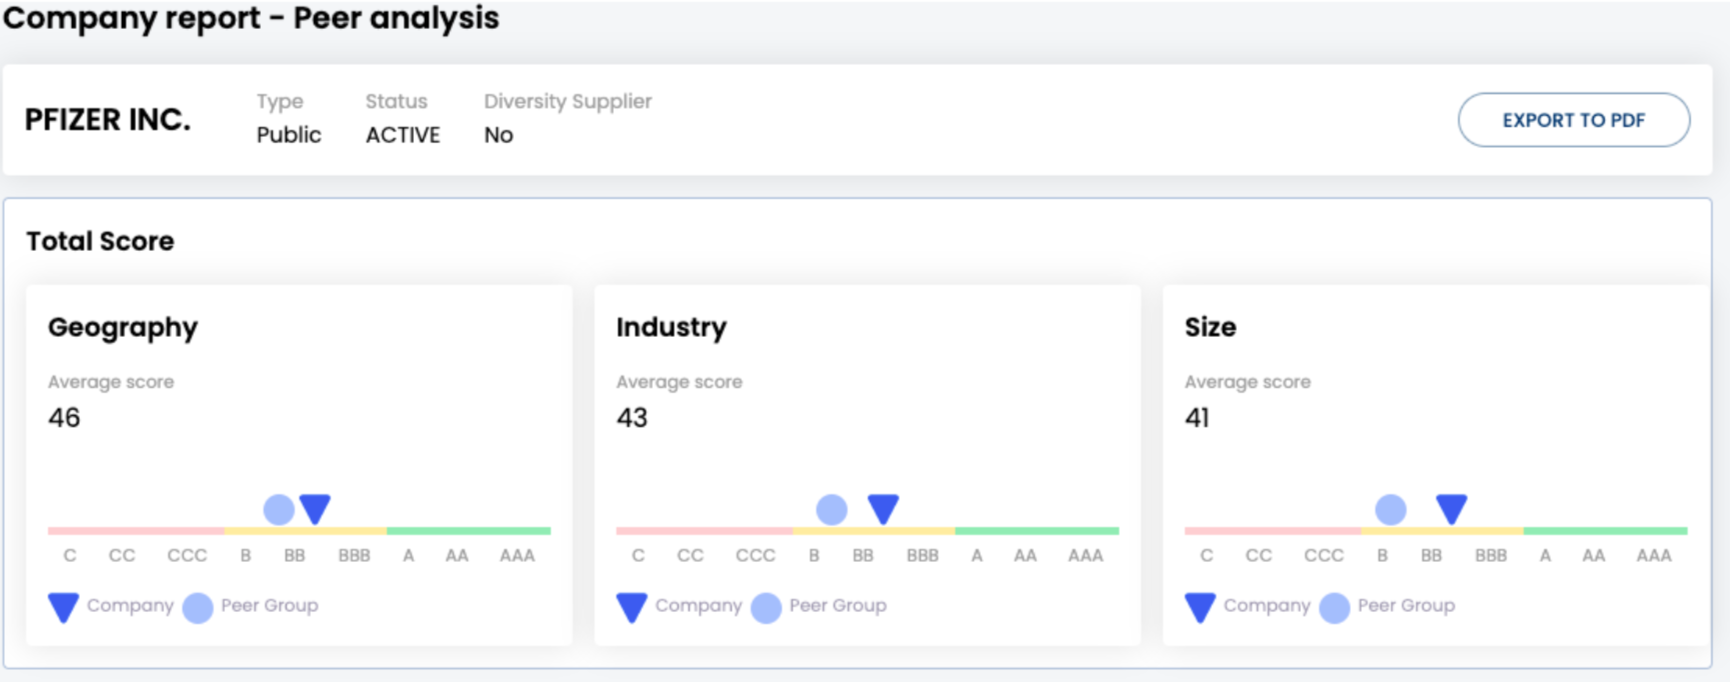Select the PFIZER INC. company name
Image resolution: width=1730 pixels, height=682 pixels.
pos(108,120)
